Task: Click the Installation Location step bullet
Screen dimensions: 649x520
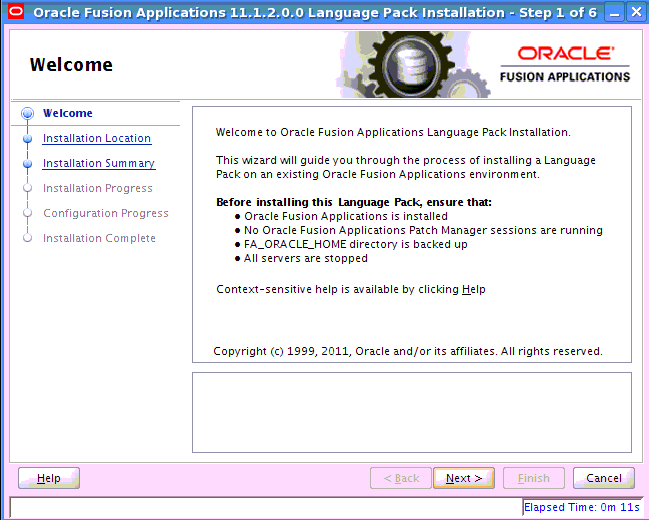Action: (28, 138)
